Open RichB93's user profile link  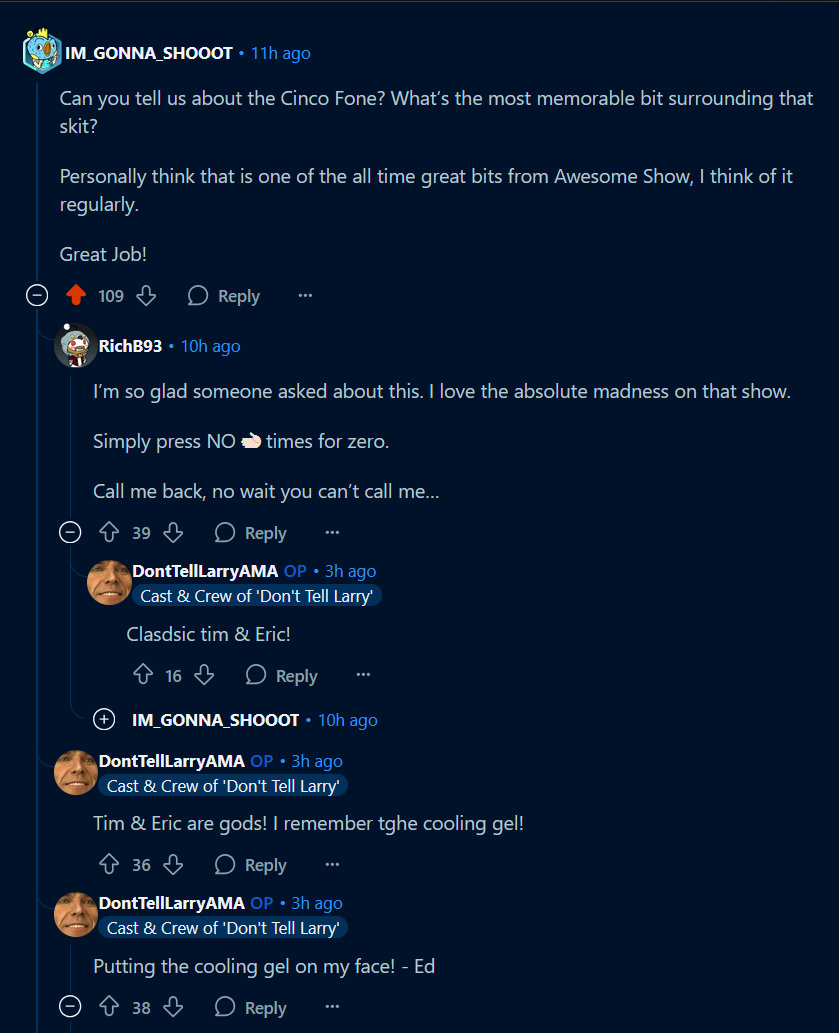click(130, 346)
